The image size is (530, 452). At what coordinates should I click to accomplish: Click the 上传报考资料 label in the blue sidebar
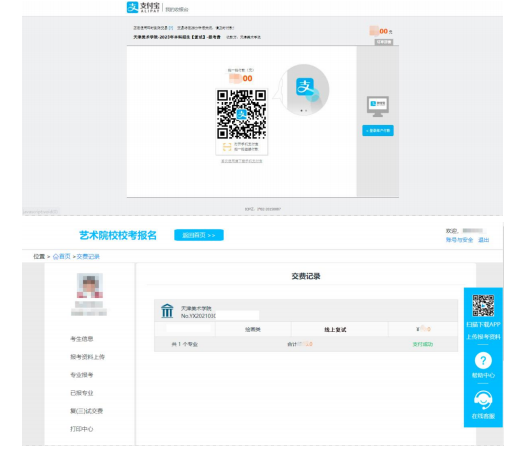coord(483,337)
